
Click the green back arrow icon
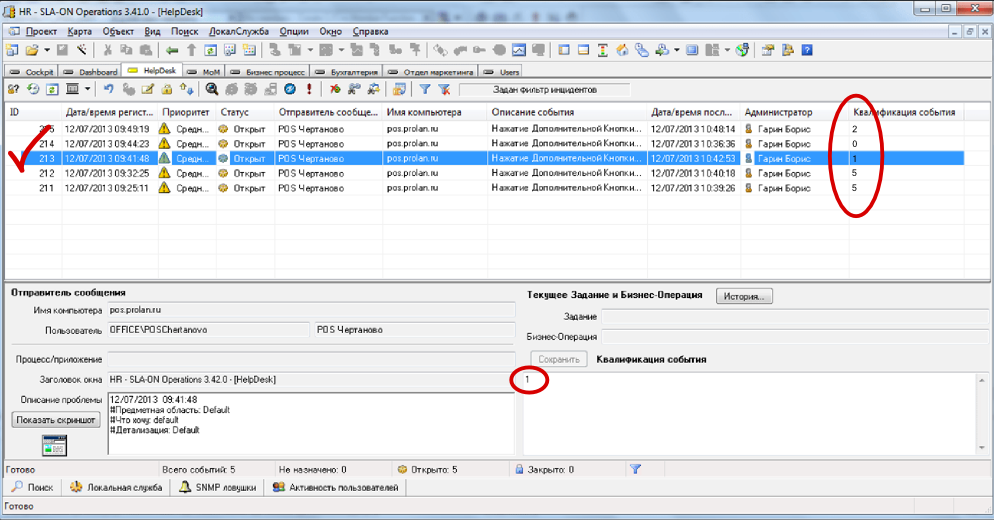(172, 50)
